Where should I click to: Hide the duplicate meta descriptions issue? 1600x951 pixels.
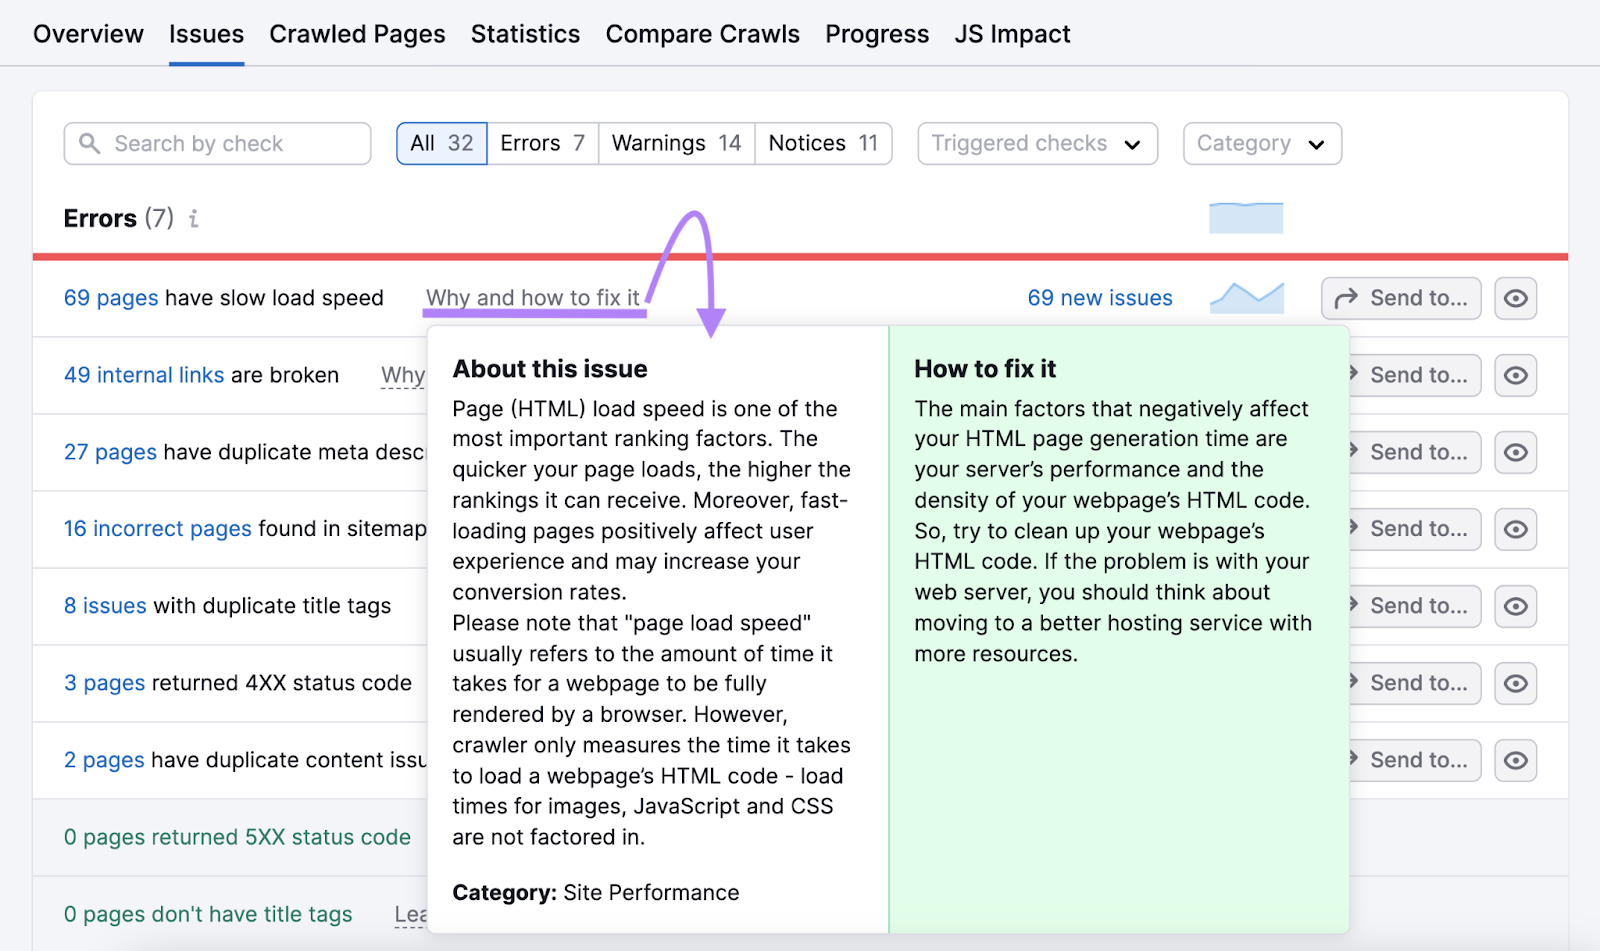[x=1515, y=452]
